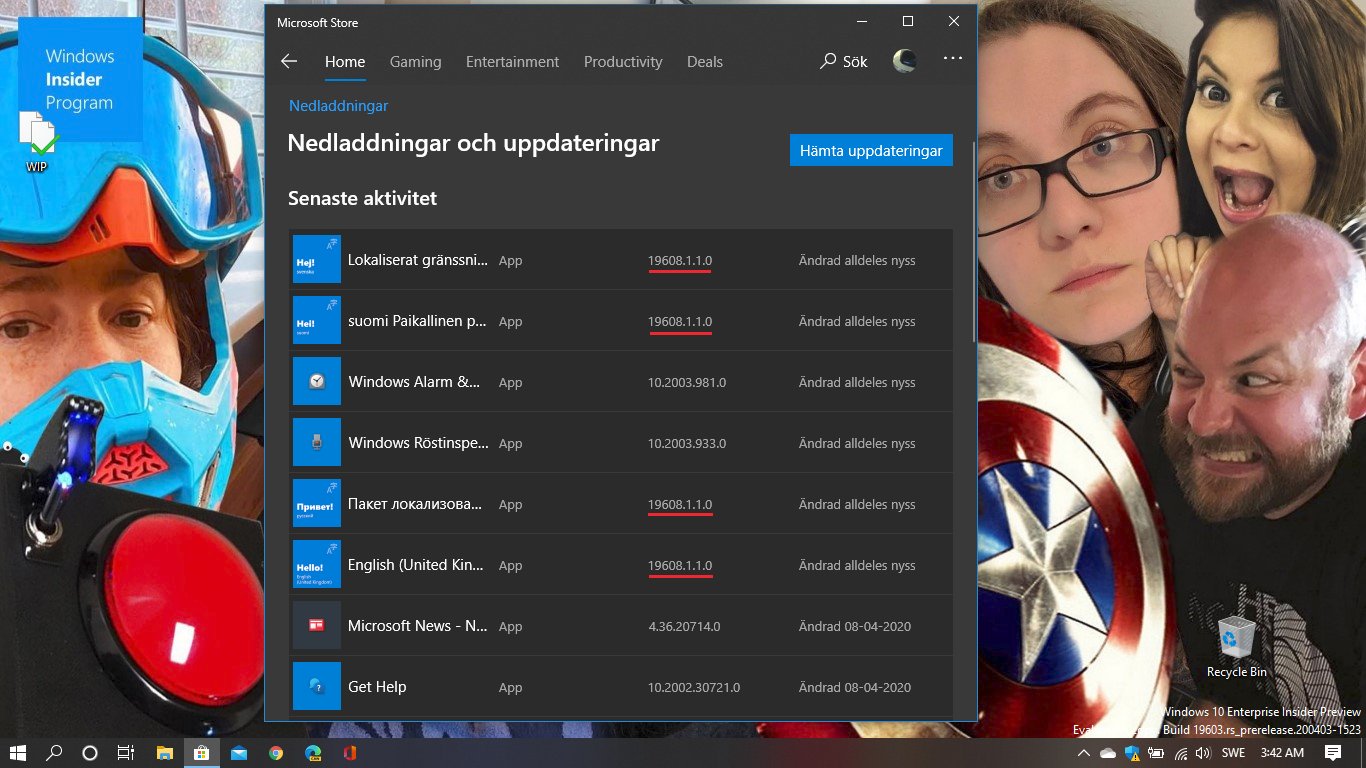1366x768 pixels.
Task: Launch Microsoft Edge Canary from taskbar
Action: click(x=313, y=753)
